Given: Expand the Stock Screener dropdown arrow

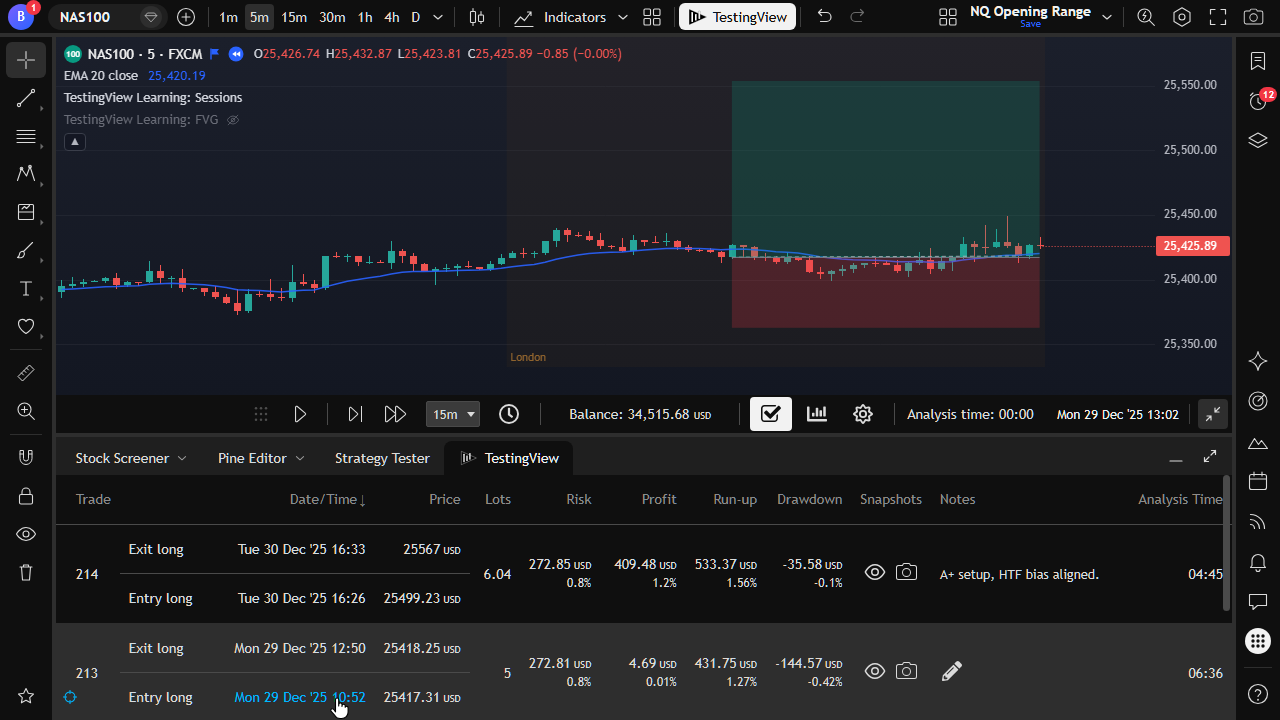Looking at the screenshot, I should [182, 458].
